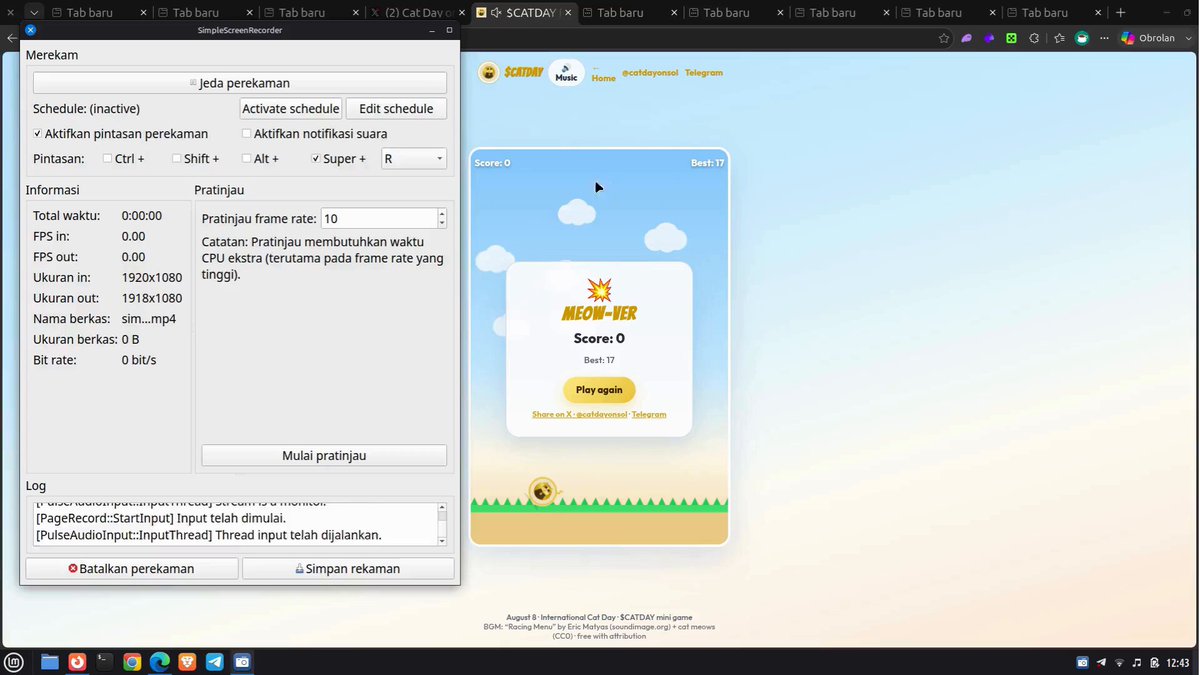Click the Batalkan perekaman button
The image size is (1200, 675).
click(132, 569)
